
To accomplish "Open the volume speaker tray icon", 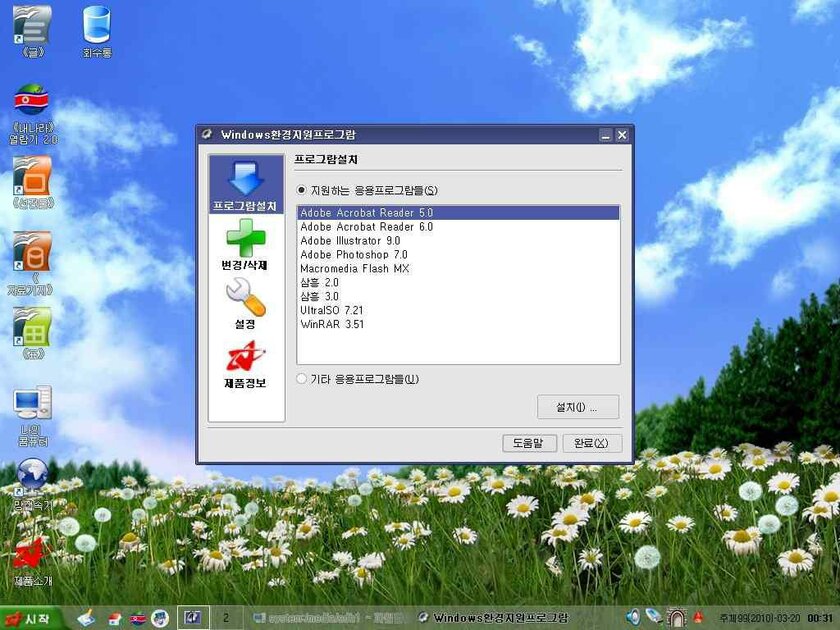I will pyautogui.click(x=633, y=617).
